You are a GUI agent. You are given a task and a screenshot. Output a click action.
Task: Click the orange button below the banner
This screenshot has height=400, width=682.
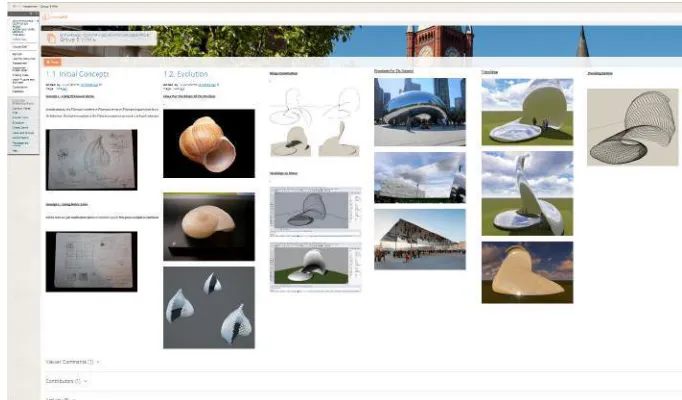pos(53,62)
